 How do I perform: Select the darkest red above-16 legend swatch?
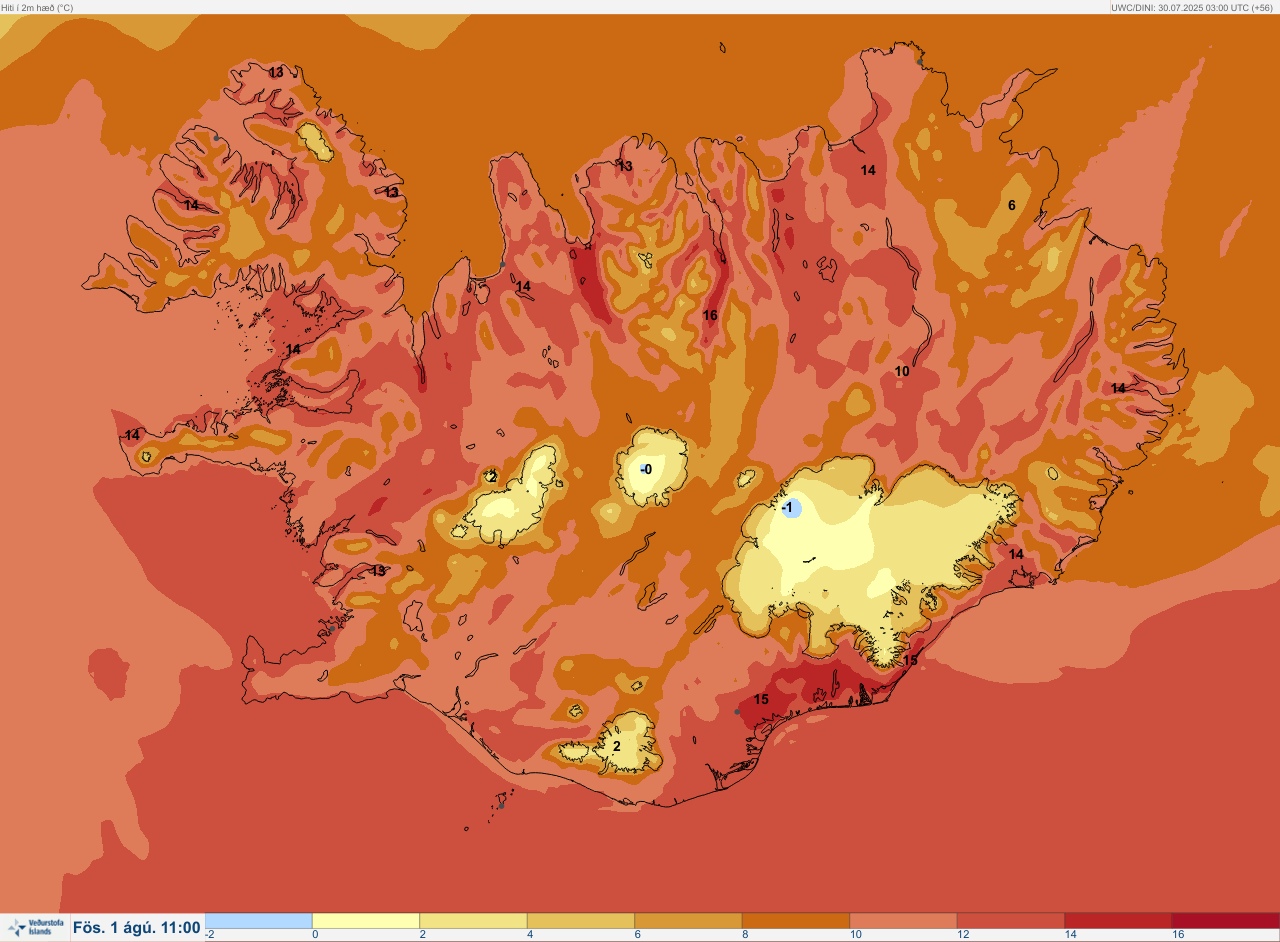[x=1226, y=920]
